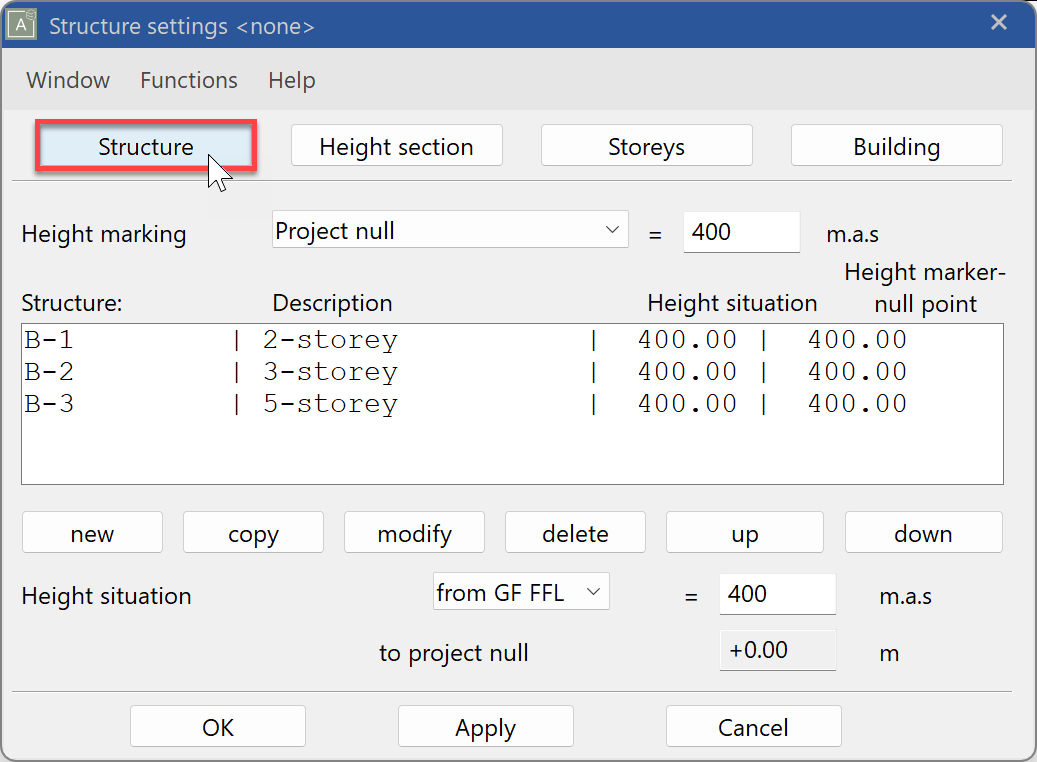Delete the selected structure
Image resolution: width=1037 pixels, height=762 pixels.
coord(575,532)
